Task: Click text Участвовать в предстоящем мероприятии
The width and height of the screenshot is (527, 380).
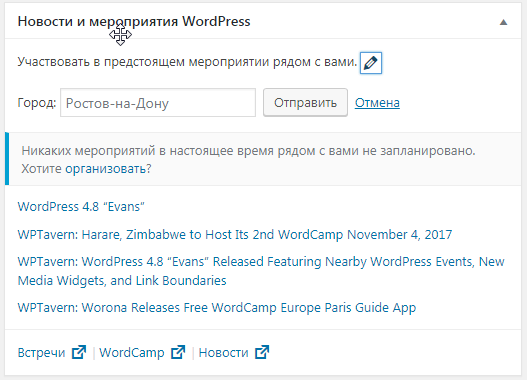Action: tap(187, 62)
